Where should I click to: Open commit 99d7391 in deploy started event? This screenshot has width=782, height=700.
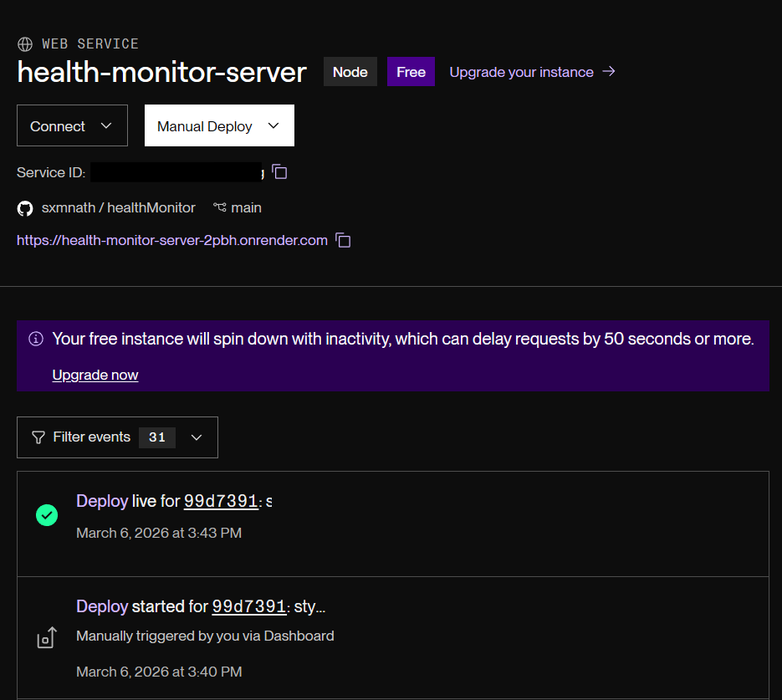249,606
